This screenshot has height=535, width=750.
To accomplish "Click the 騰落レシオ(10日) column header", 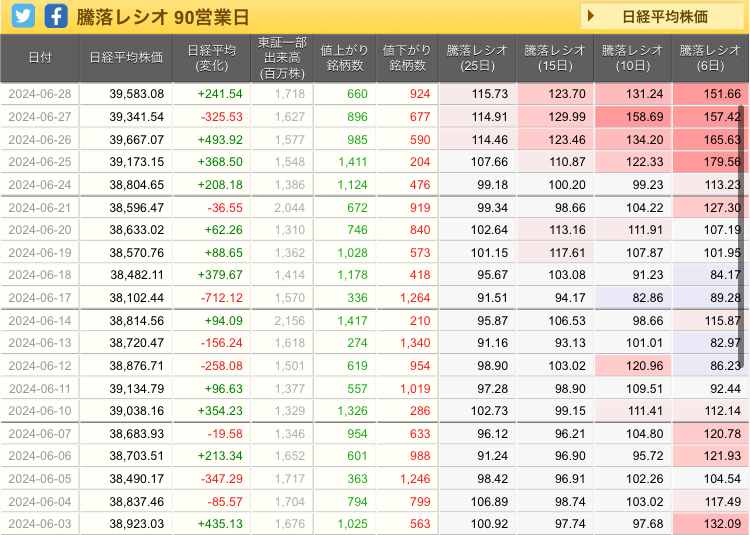I will [x=633, y=58].
